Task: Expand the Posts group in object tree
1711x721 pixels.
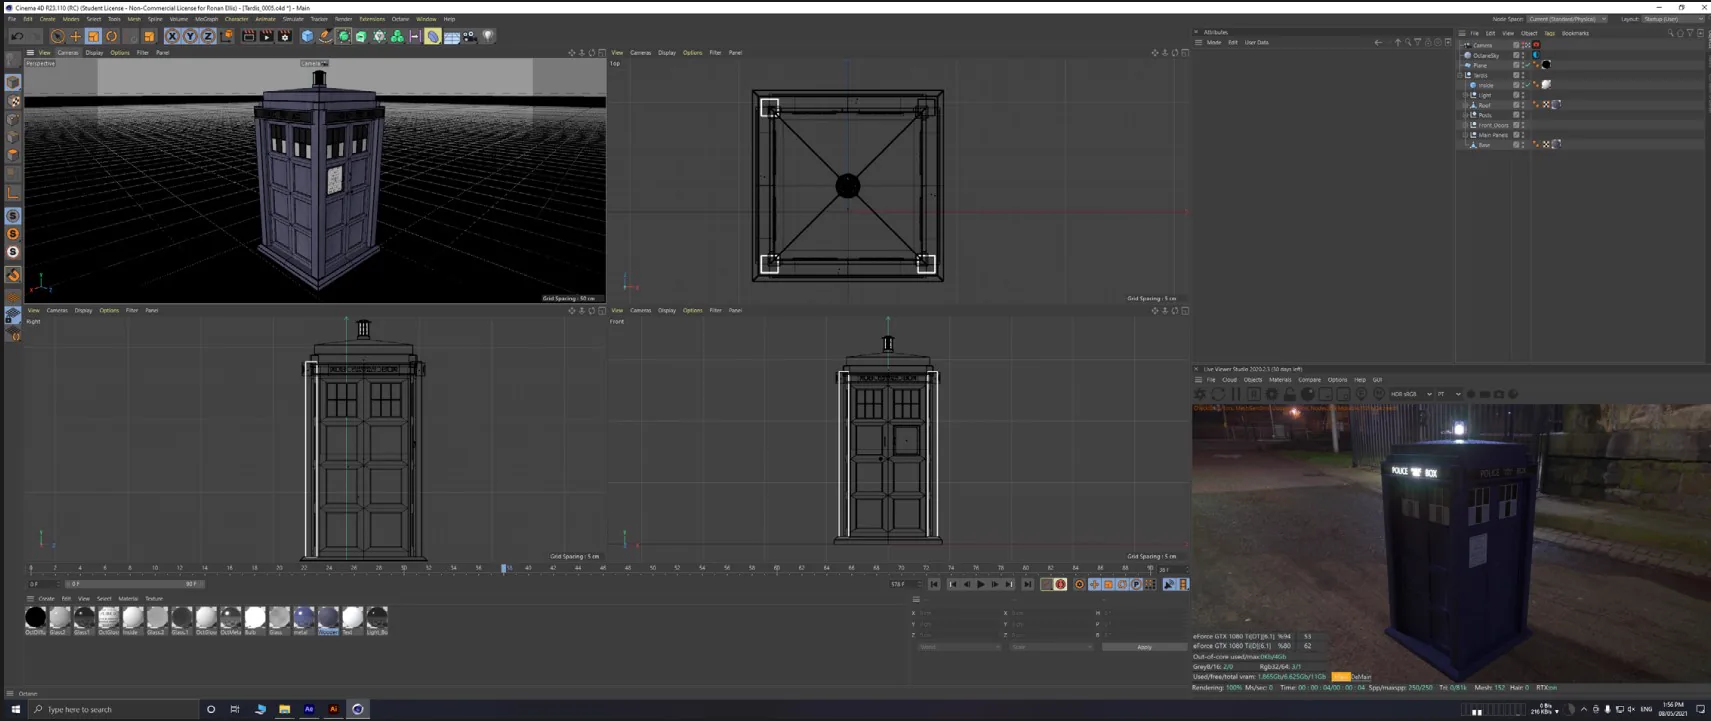Action: 1465,115
